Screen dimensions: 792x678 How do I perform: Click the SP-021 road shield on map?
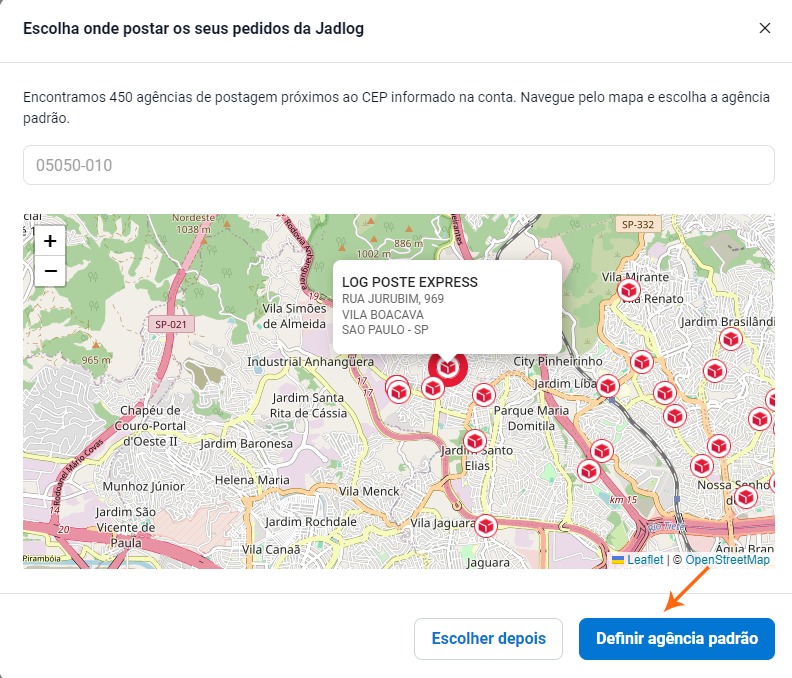point(171,324)
